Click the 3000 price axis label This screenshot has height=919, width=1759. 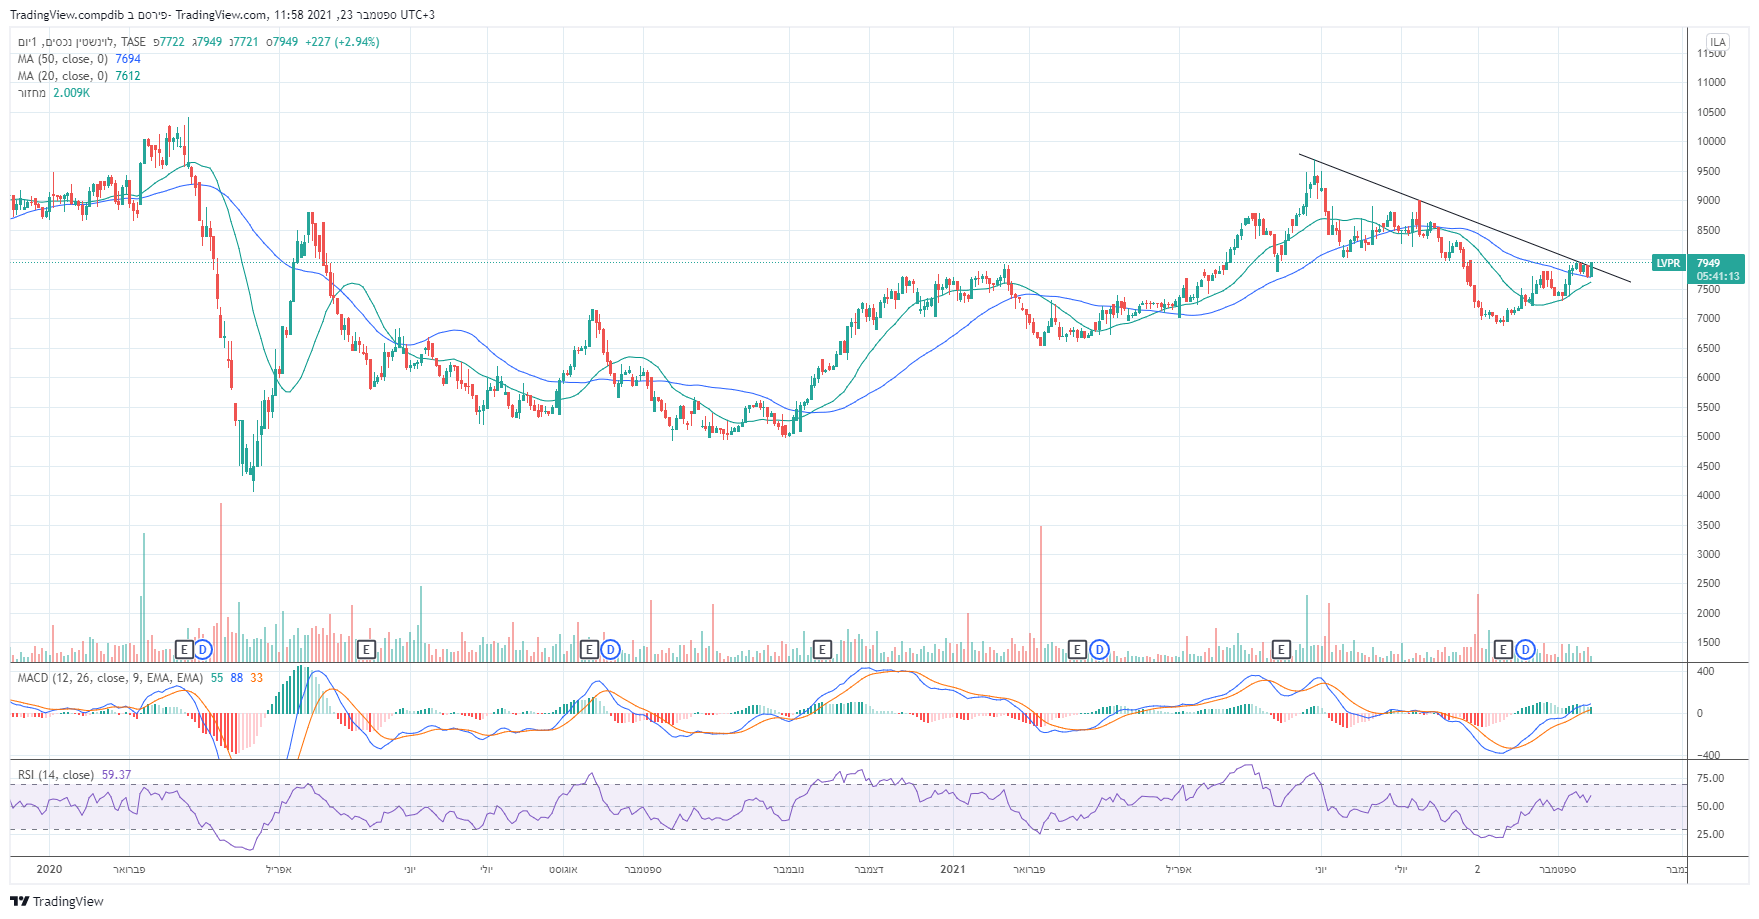(x=1708, y=554)
